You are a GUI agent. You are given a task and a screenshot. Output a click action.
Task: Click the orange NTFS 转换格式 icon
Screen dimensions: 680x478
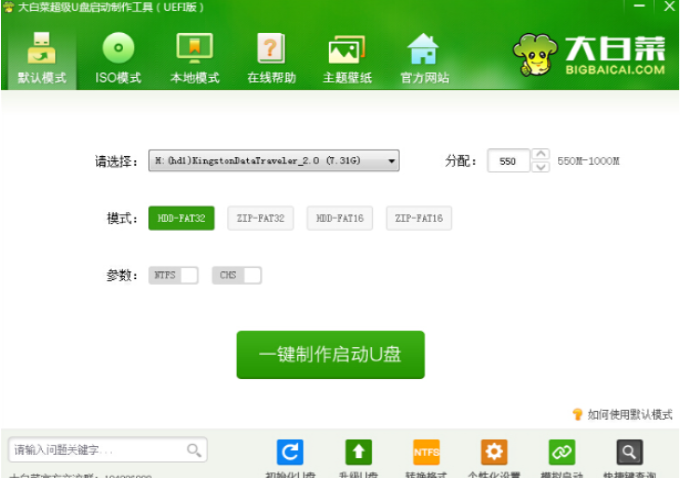click(x=426, y=452)
